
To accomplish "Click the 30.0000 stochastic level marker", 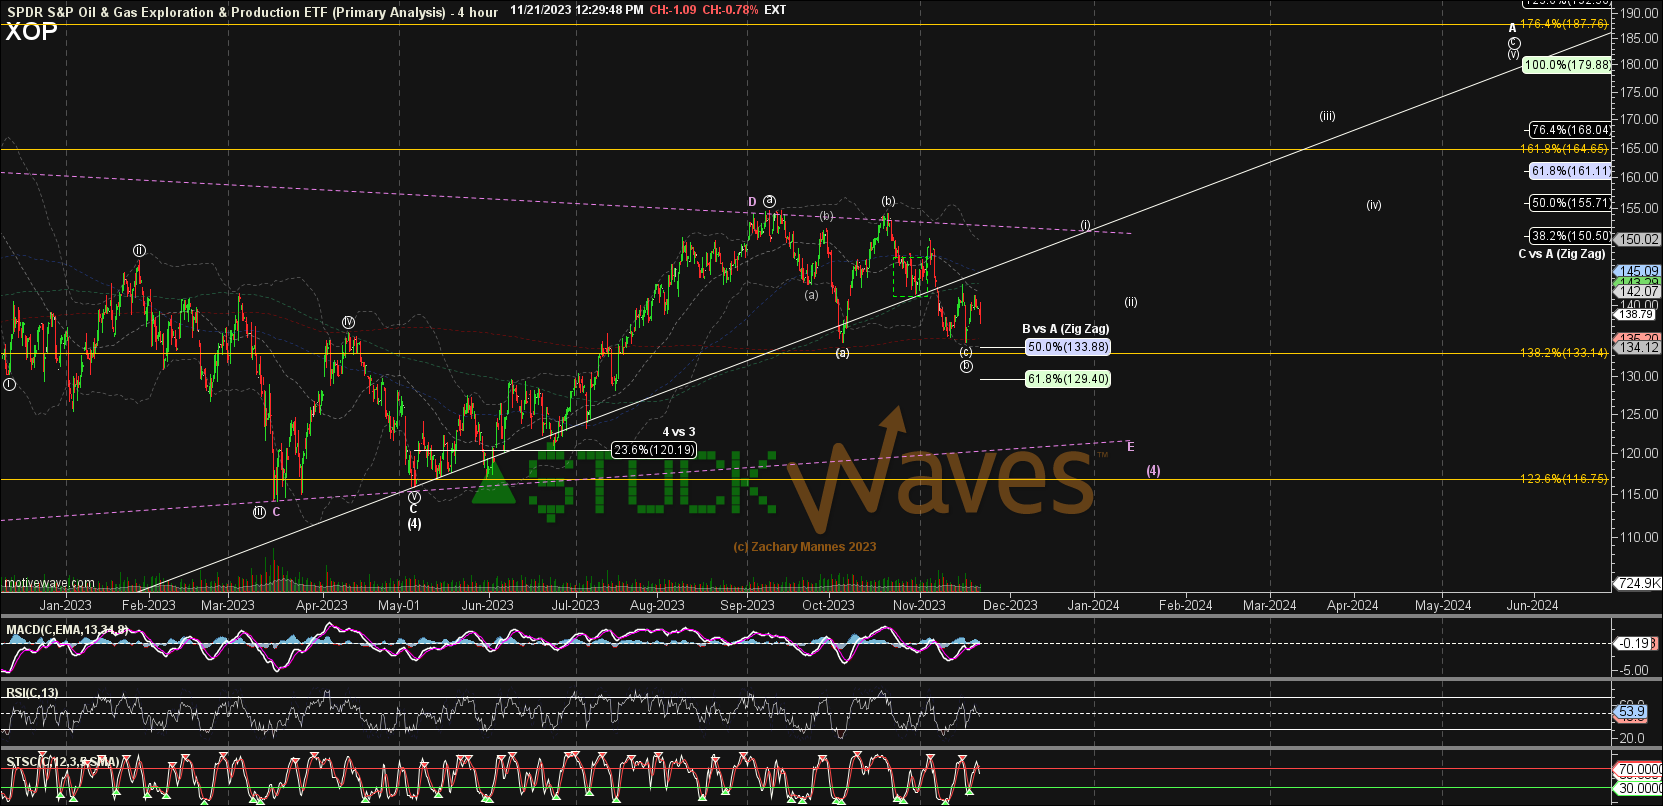I will point(1640,789).
